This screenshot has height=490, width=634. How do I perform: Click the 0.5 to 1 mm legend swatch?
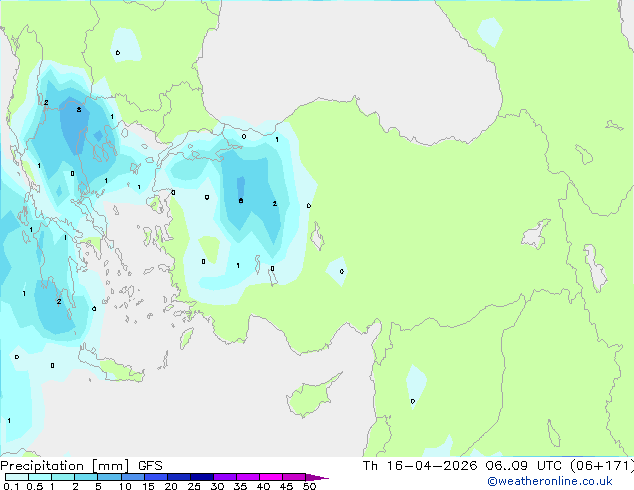pos(40,477)
